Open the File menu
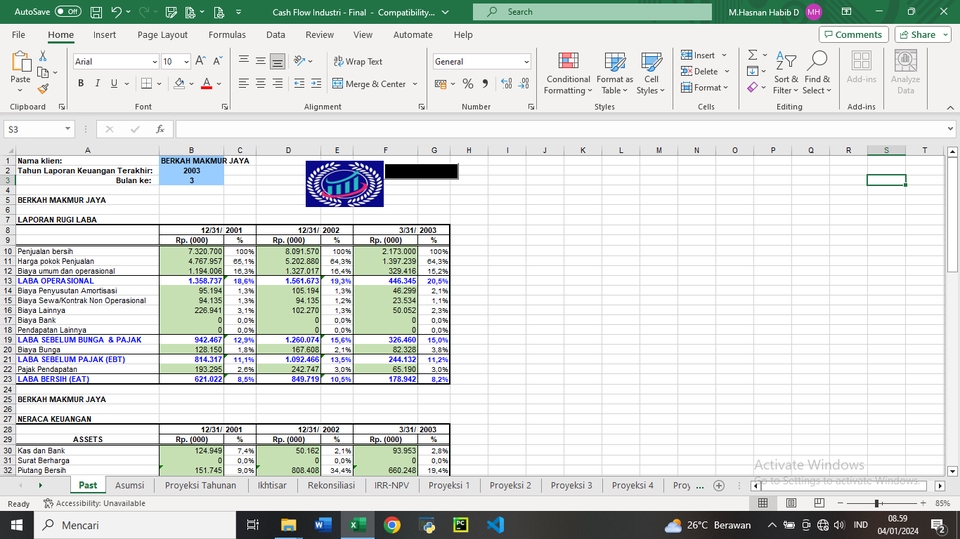Image resolution: width=960 pixels, height=539 pixels. pos(18,35)
